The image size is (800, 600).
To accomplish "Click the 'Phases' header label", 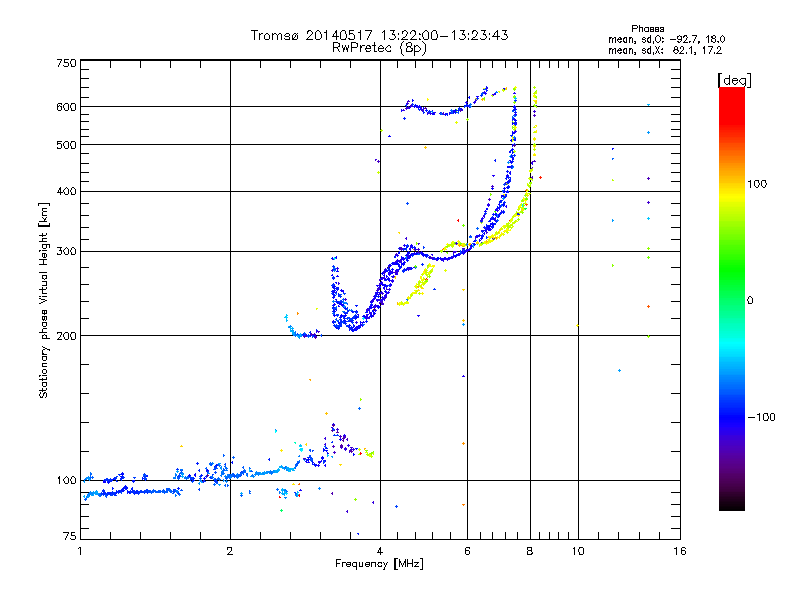I will [x=647, y=29].
